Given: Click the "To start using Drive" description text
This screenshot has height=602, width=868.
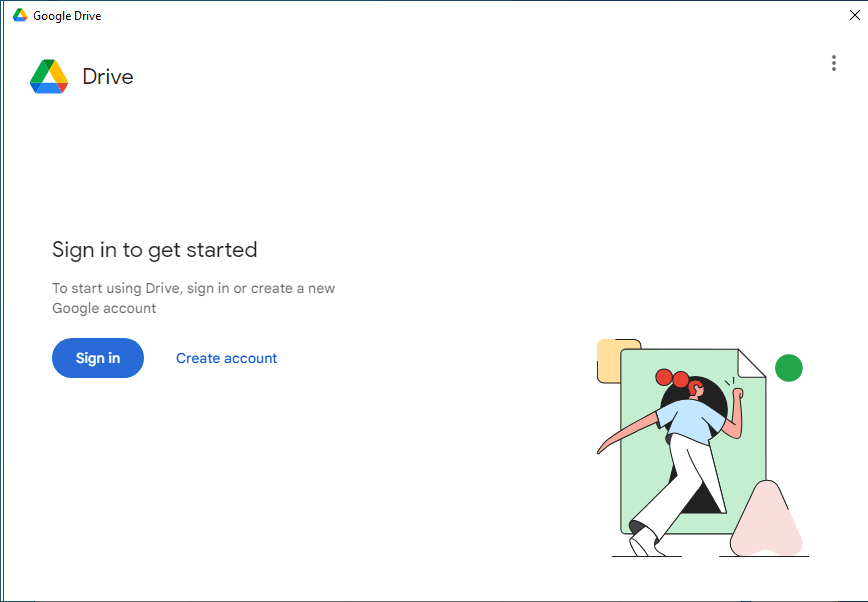Looking at the screenshot, I should tap(193, 289).
